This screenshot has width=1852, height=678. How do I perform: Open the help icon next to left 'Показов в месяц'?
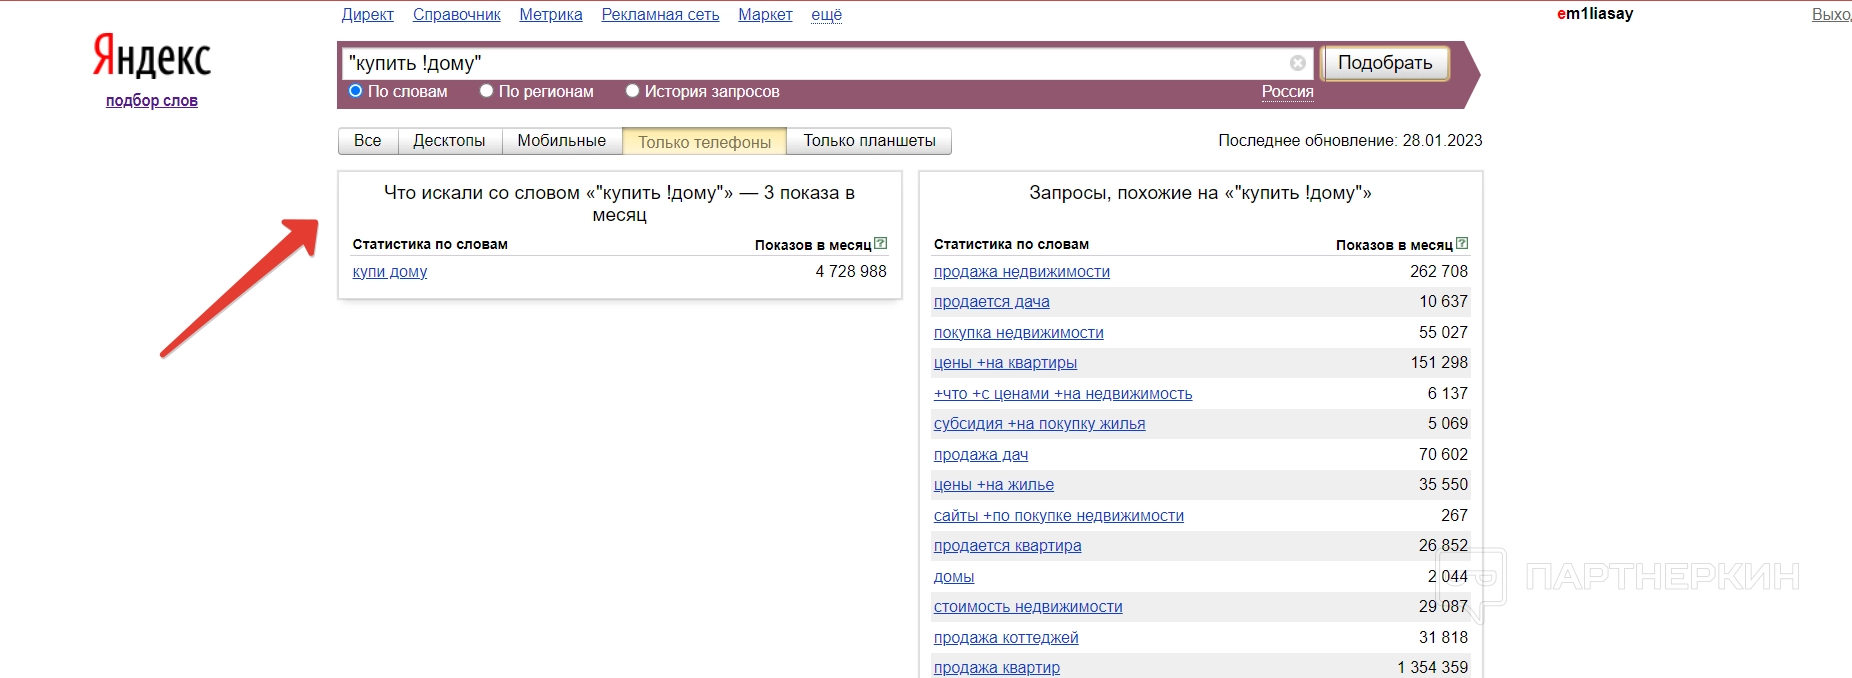click(880, 243)
